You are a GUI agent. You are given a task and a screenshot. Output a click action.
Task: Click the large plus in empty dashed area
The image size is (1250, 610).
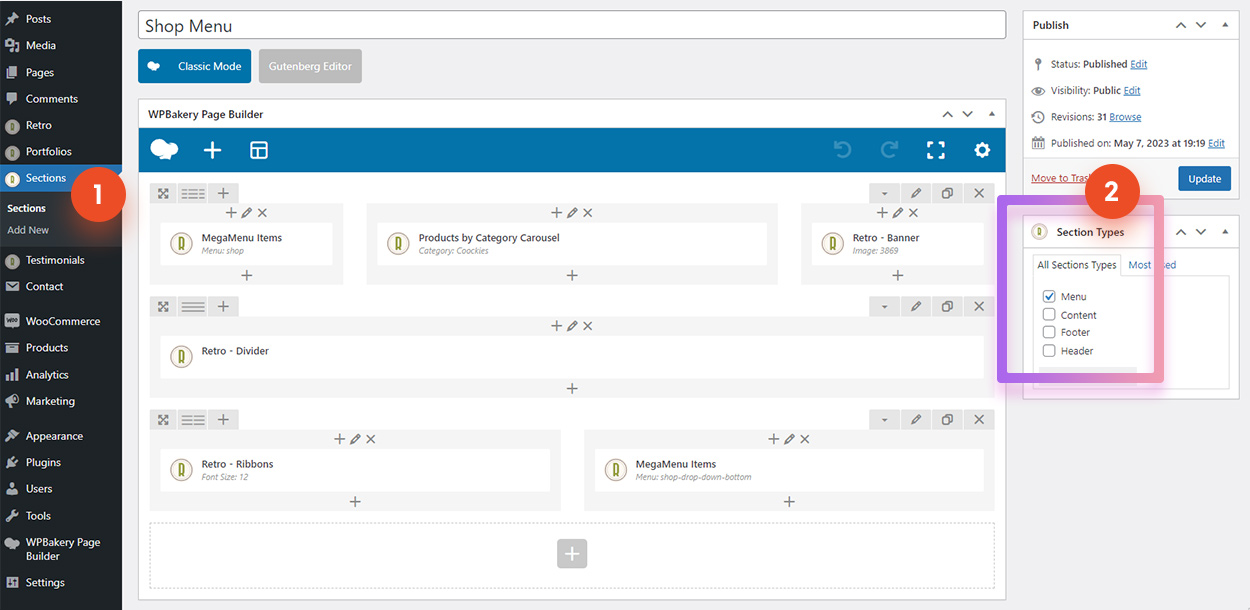(x=572, y=554)
